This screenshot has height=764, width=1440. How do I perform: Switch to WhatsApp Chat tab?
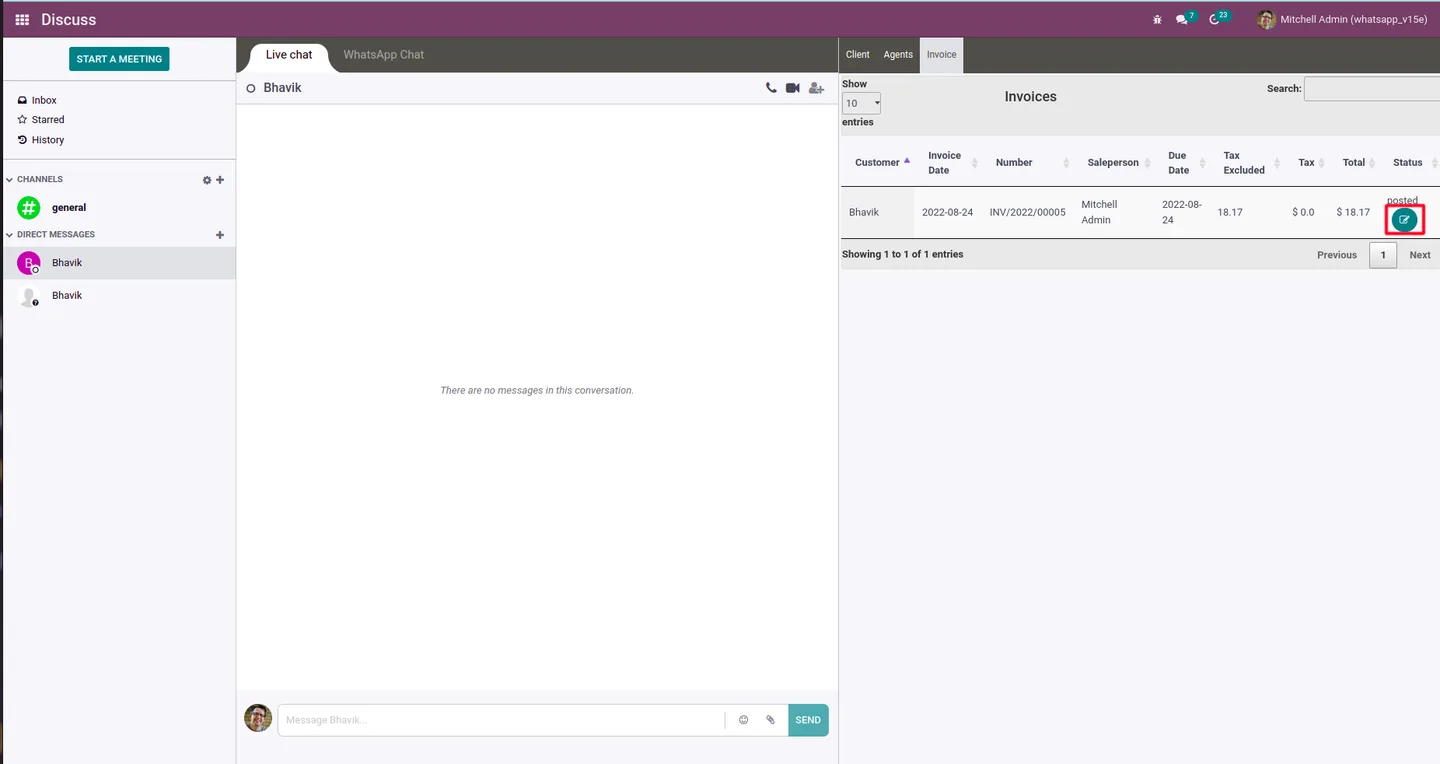384,55
